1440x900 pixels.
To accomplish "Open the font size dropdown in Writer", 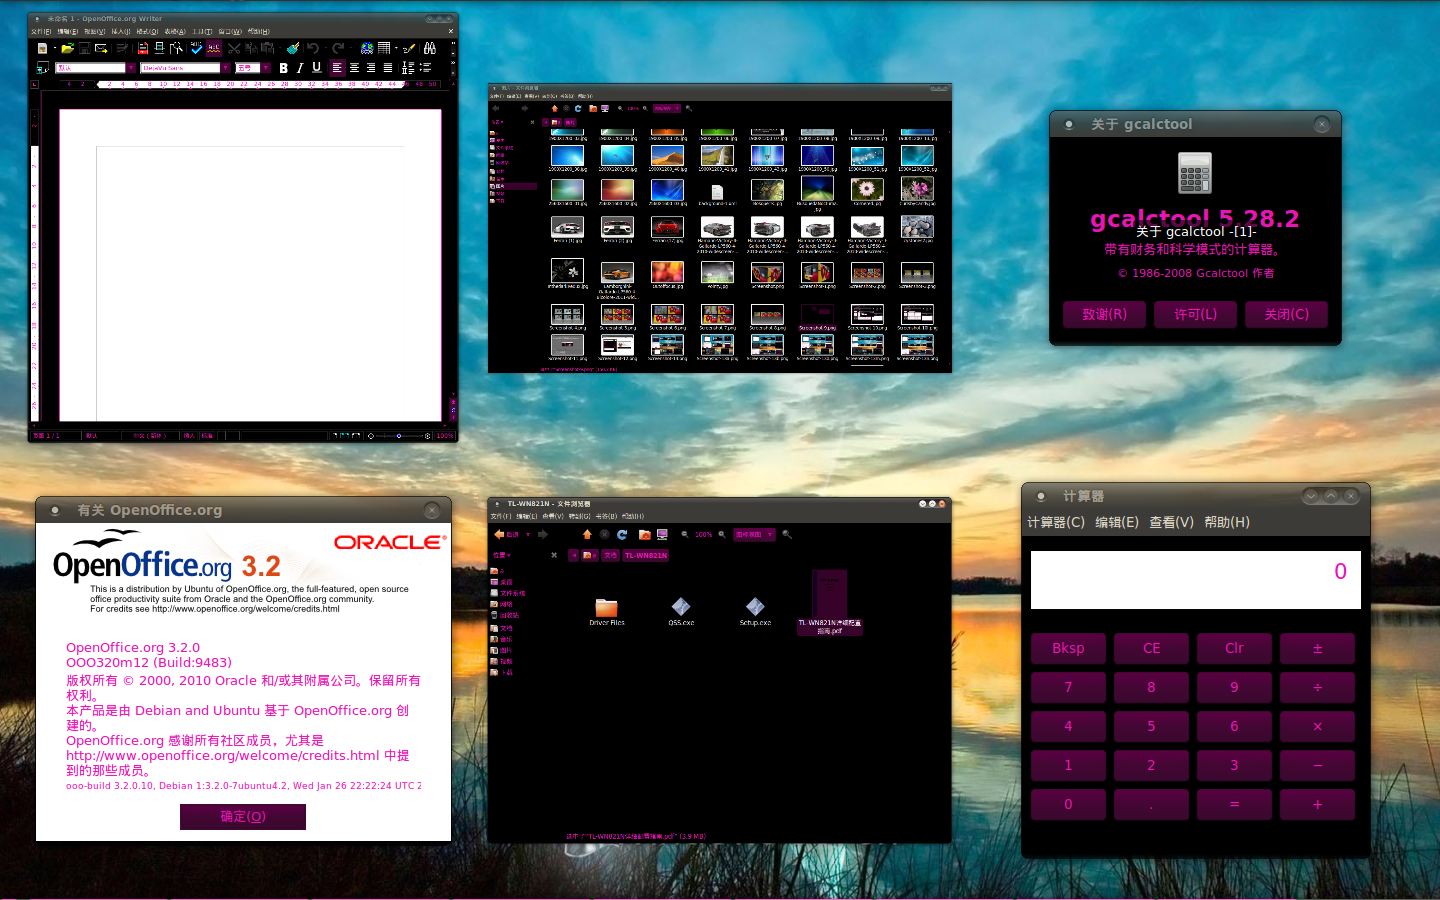I will (265, 68).
